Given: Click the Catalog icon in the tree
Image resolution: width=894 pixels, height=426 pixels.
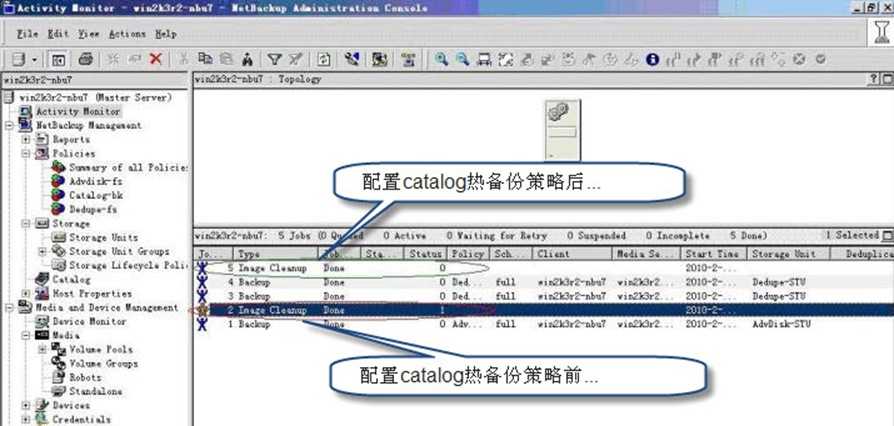Looking at the screenshot, I should [42, 279].
